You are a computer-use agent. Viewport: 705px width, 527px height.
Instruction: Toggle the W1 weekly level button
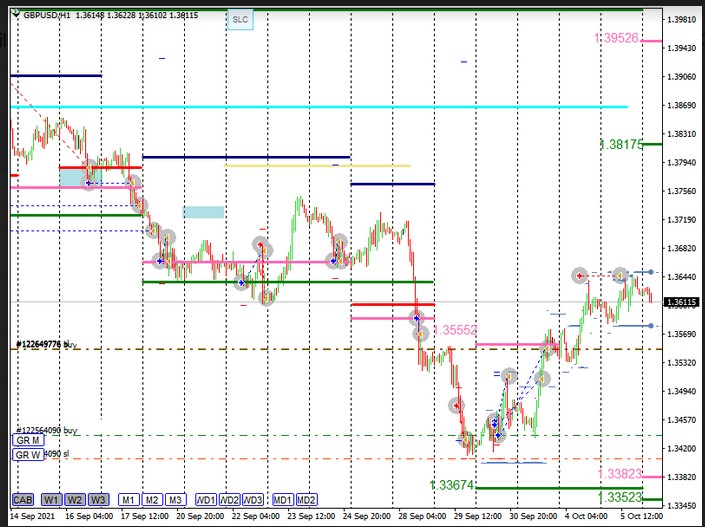coord(52,499)
